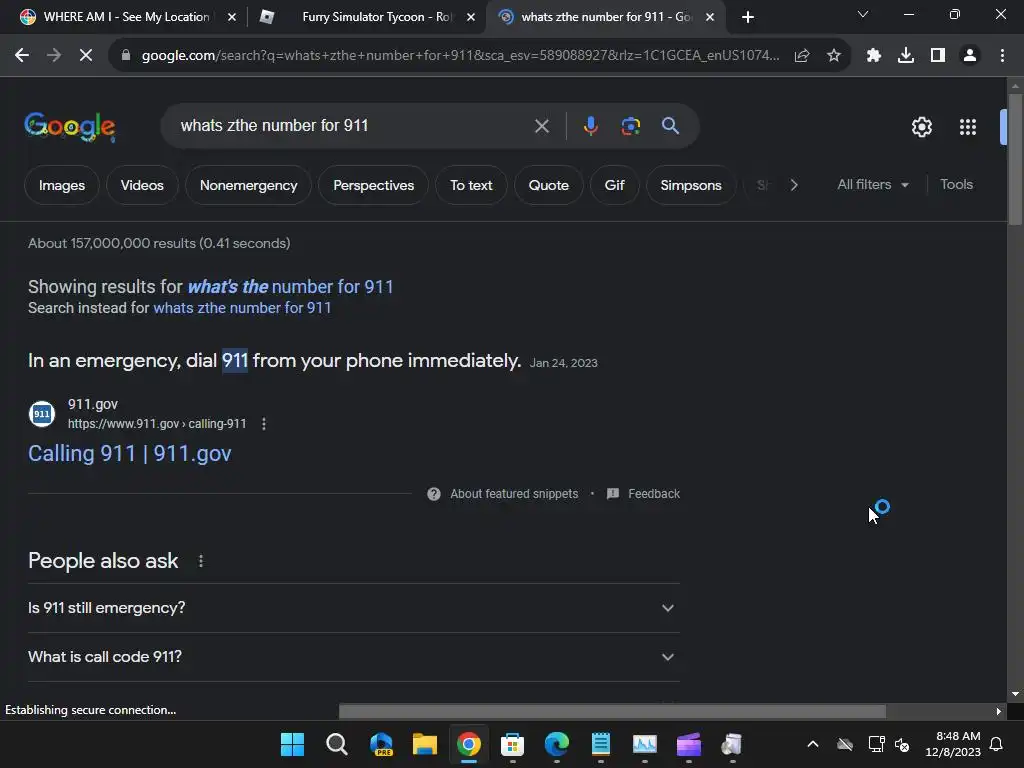The height and width of the screenshot is (768, 1024).
Task: Open the notification bell
Action: 997,744
